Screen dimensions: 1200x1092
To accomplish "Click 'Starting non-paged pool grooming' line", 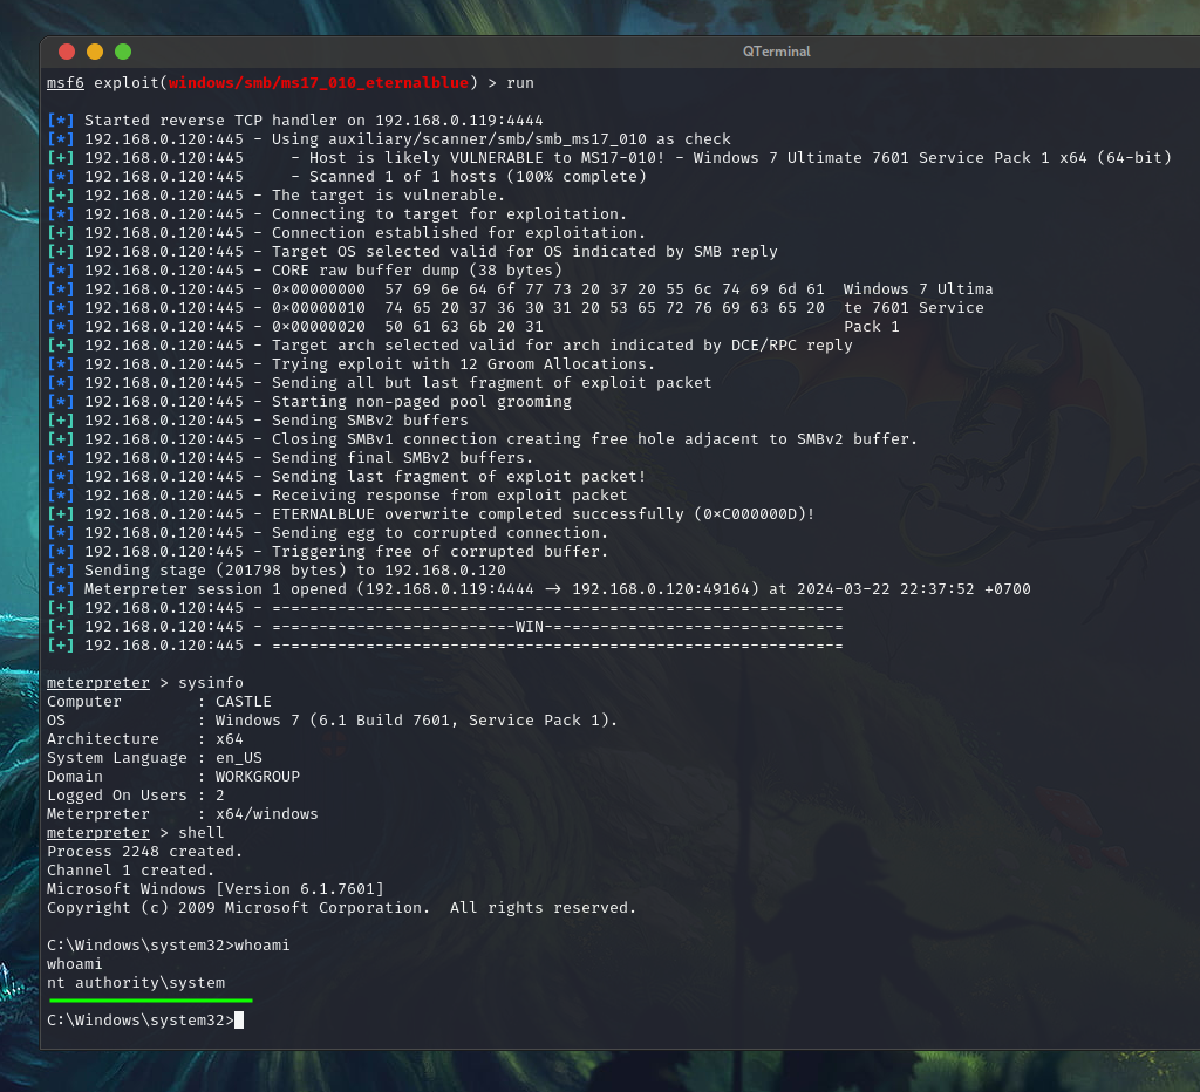I will tap(309, 402).
